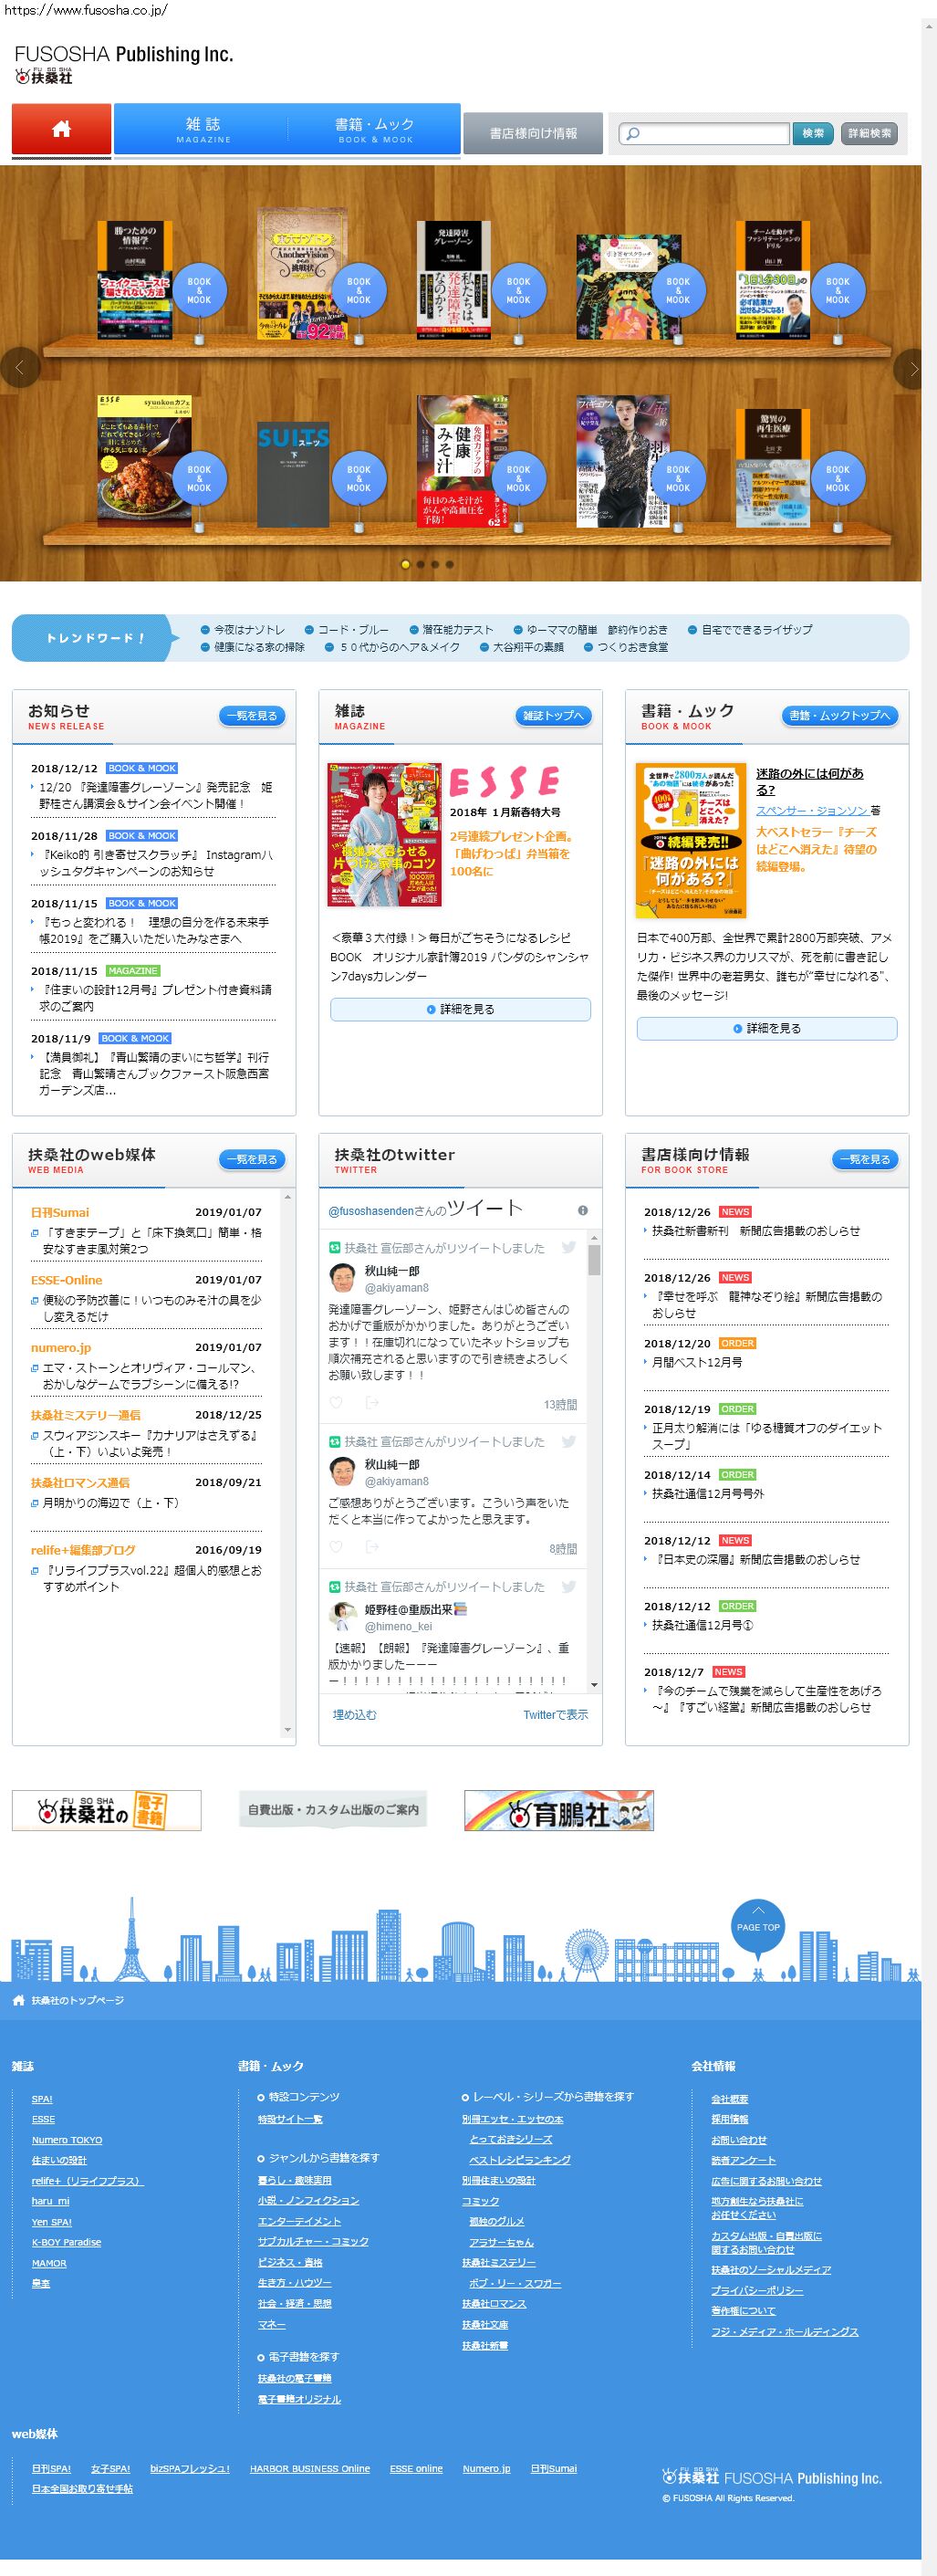
Task: Open the 書籍・ムック navigation tab
Action: (x=374, y=129)
